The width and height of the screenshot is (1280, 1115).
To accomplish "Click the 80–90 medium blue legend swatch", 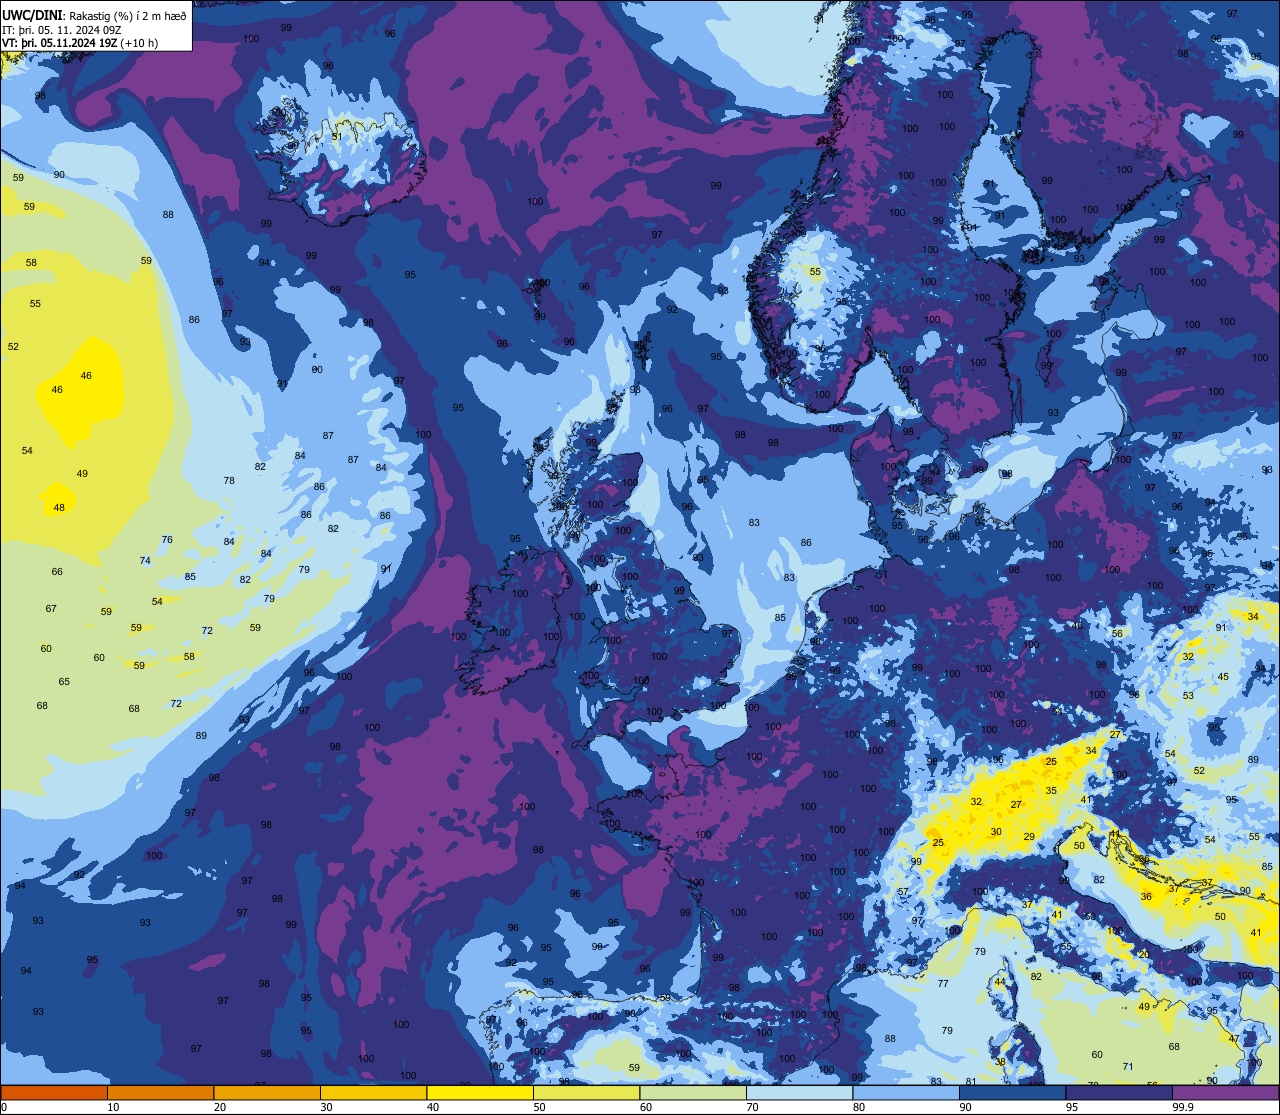I will point(906,1092).
